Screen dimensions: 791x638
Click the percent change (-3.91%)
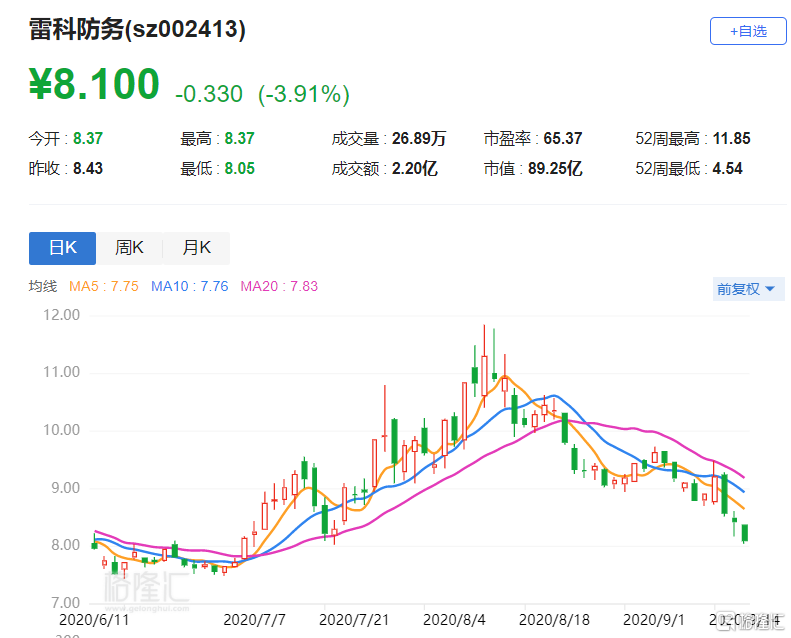304,94
